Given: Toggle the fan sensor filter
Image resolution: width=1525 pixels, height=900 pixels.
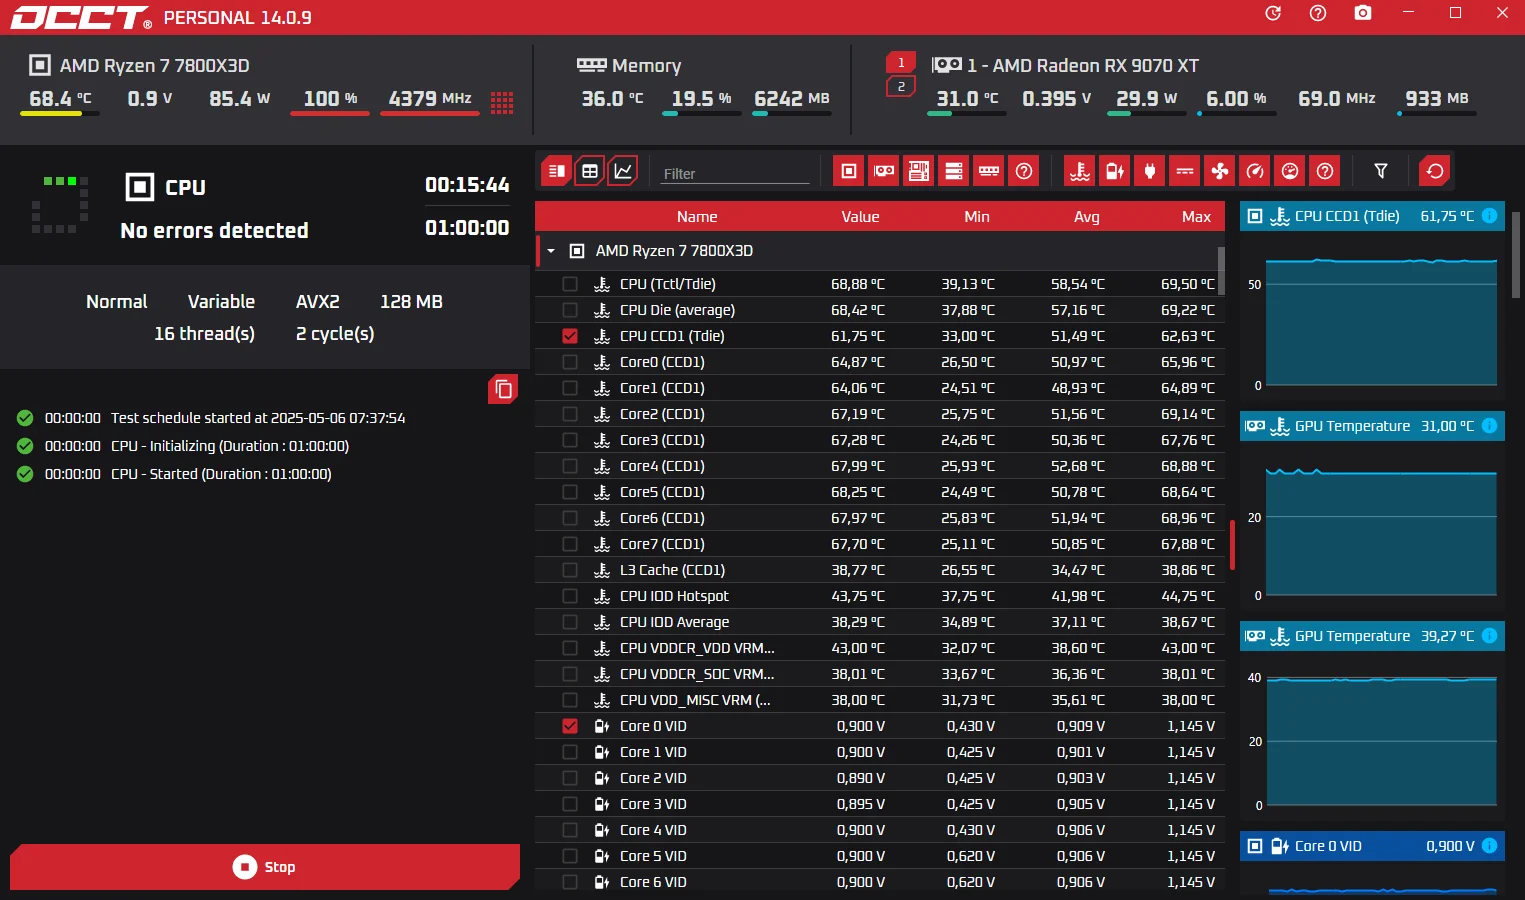Looking at the screenshot, I should 1220,171.
